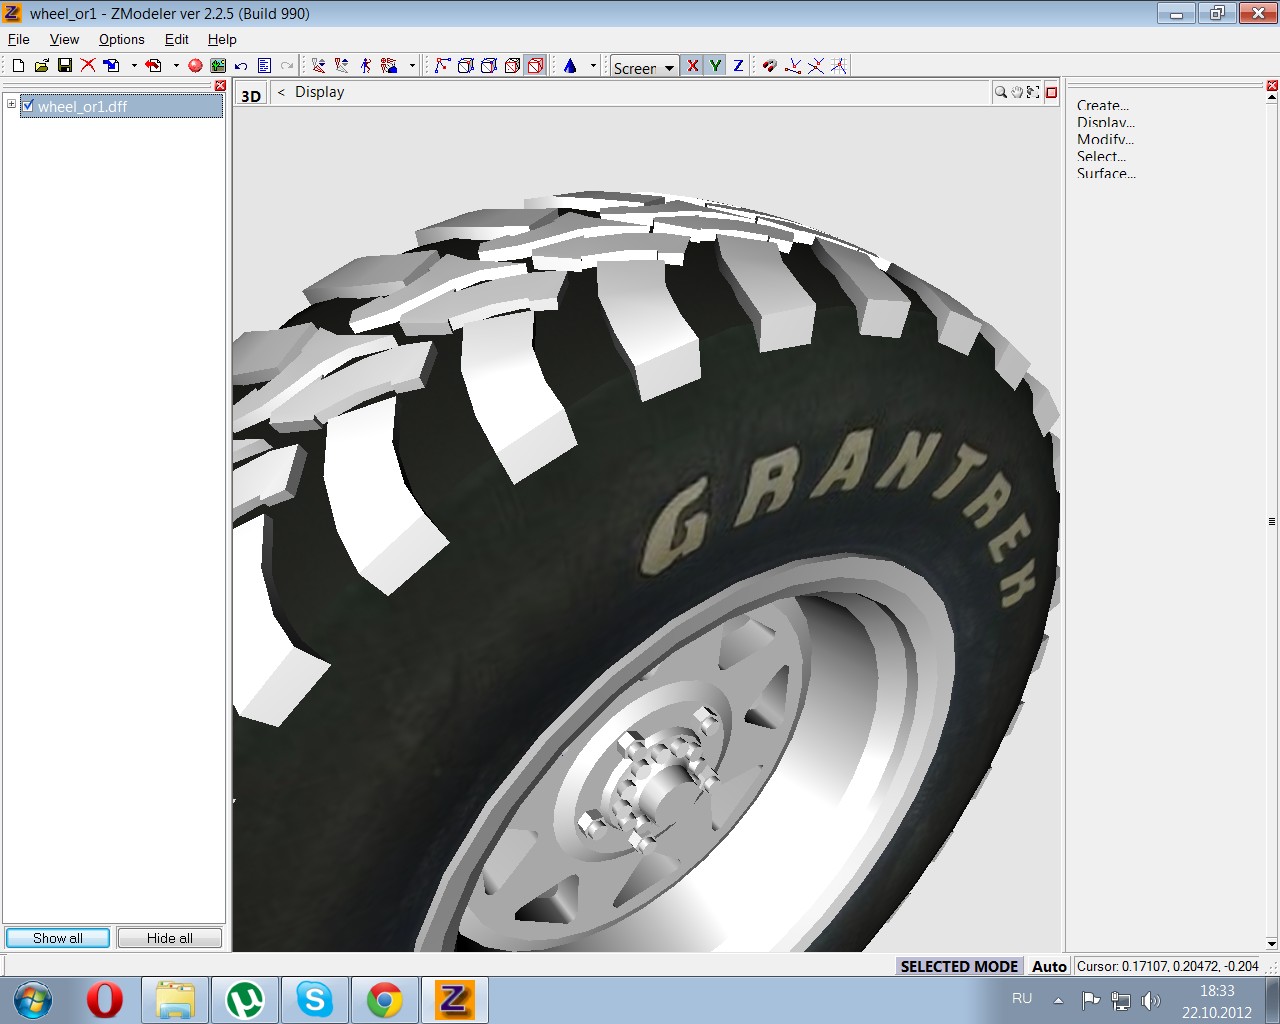Click the viewport zoom extents icon

point(1033,92)
